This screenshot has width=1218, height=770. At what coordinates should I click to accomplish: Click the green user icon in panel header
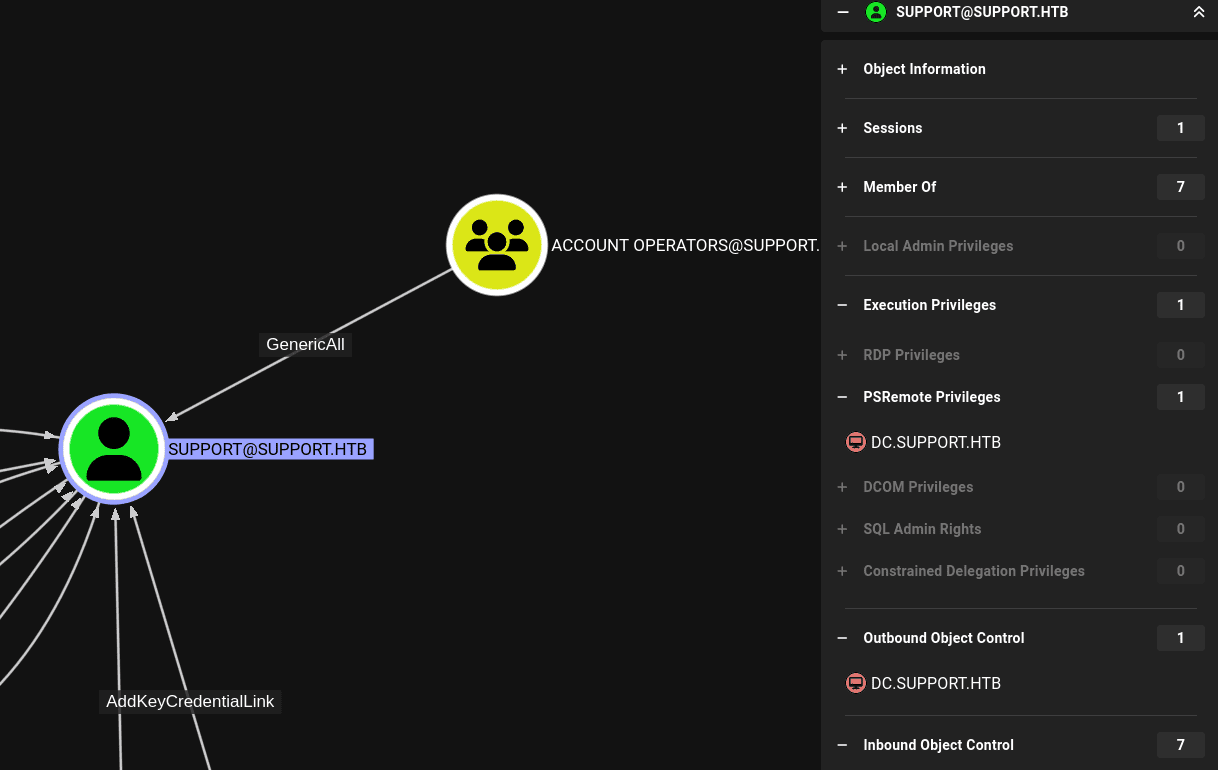pyautogui.click(x=876, y=12)
